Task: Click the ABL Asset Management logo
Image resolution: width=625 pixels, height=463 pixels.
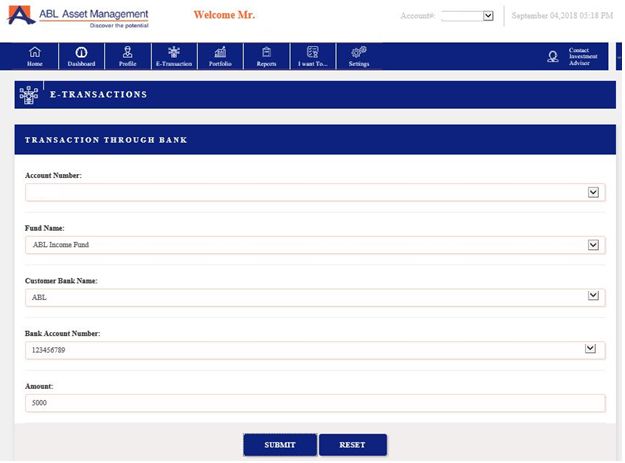Action: (78, 16)
